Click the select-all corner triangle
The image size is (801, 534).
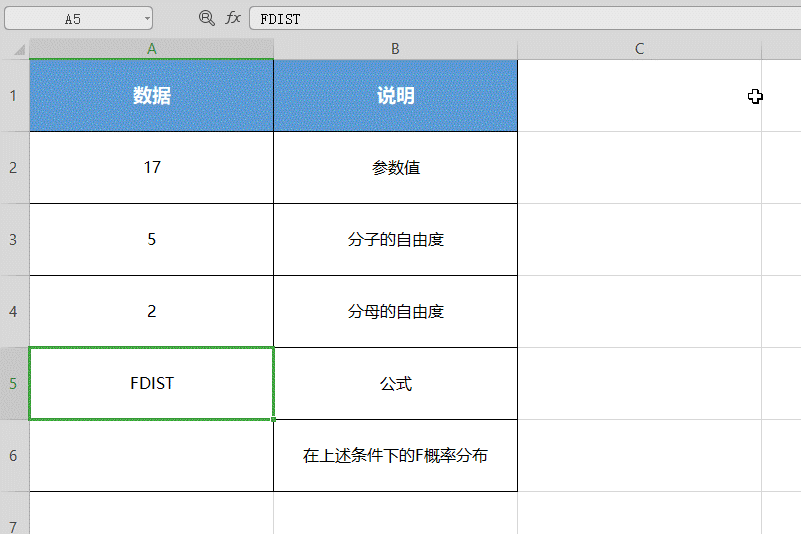[19, 50]
